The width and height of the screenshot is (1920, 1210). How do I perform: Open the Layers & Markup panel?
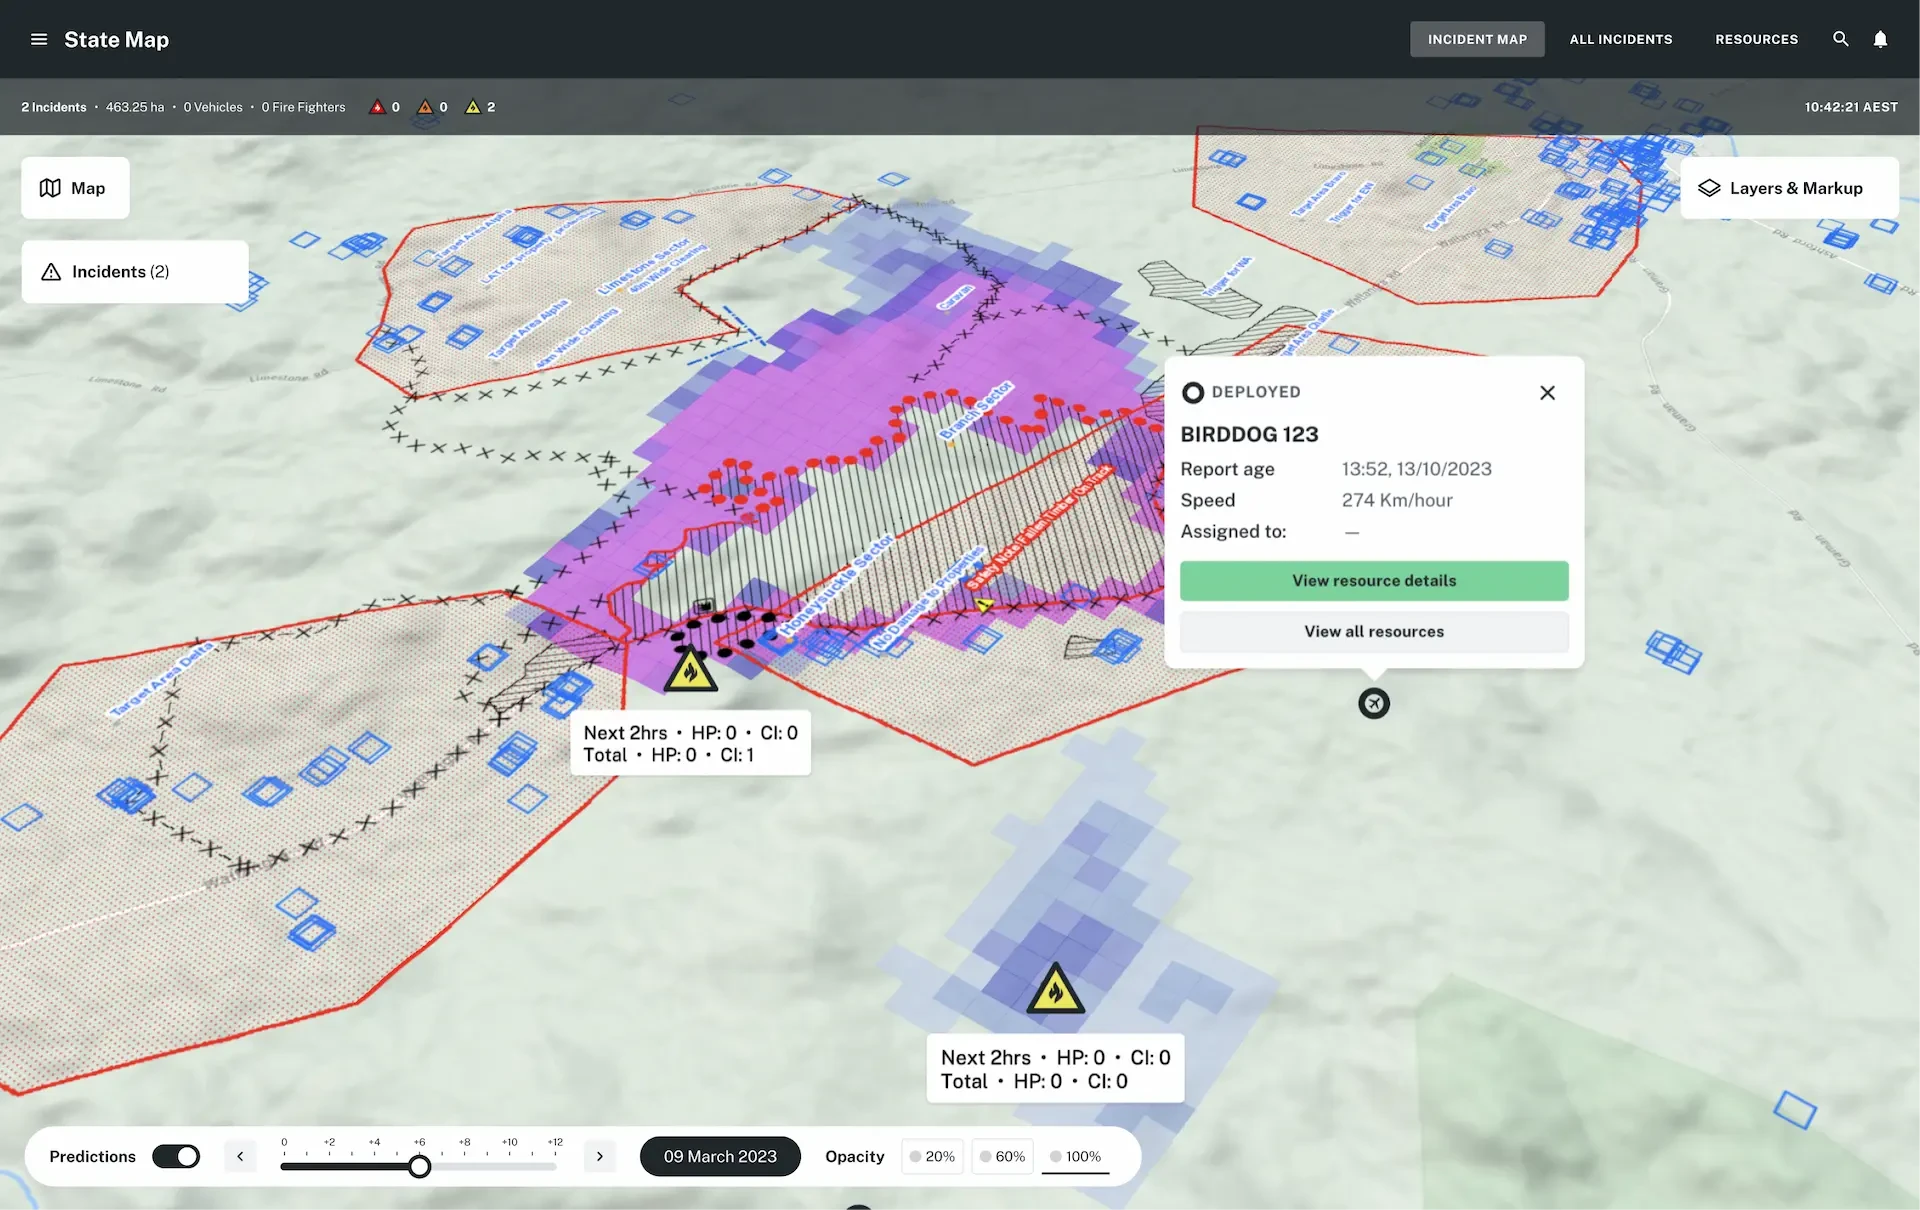pyautogui.click(x=1788, y=188)
